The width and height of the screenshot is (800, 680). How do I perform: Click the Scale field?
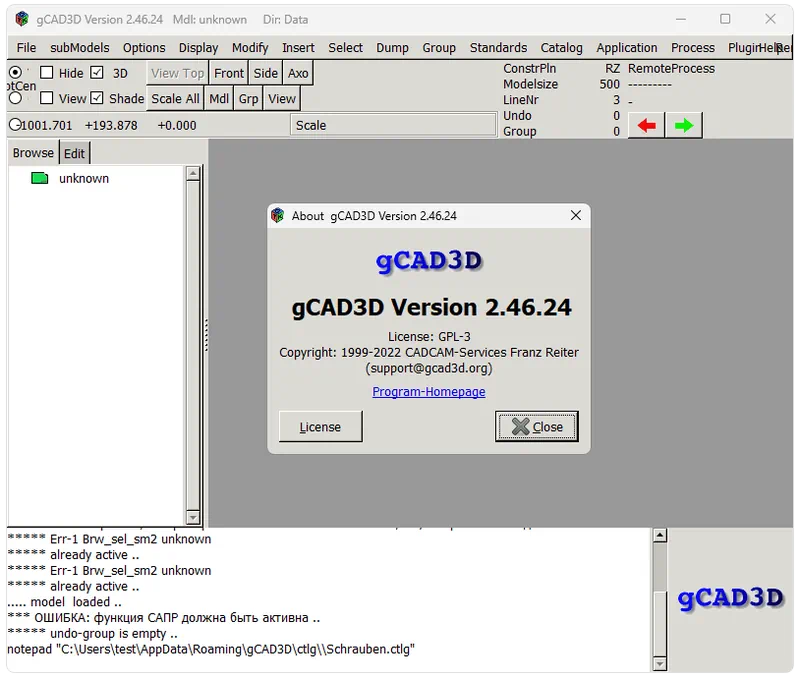pos(393,125)
